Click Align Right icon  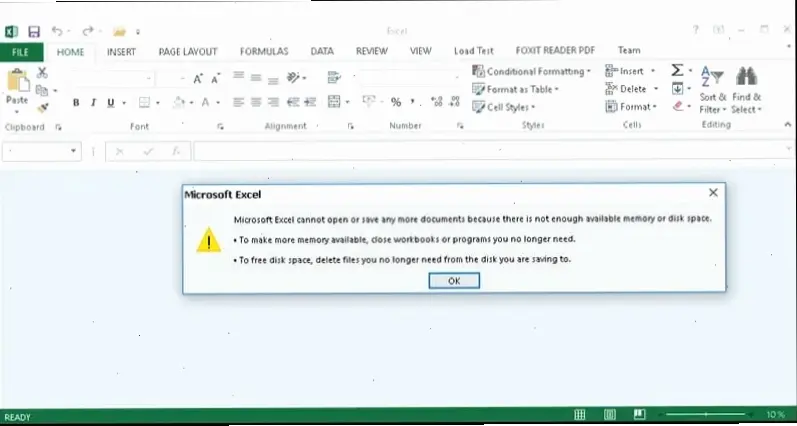click(273, 102)
